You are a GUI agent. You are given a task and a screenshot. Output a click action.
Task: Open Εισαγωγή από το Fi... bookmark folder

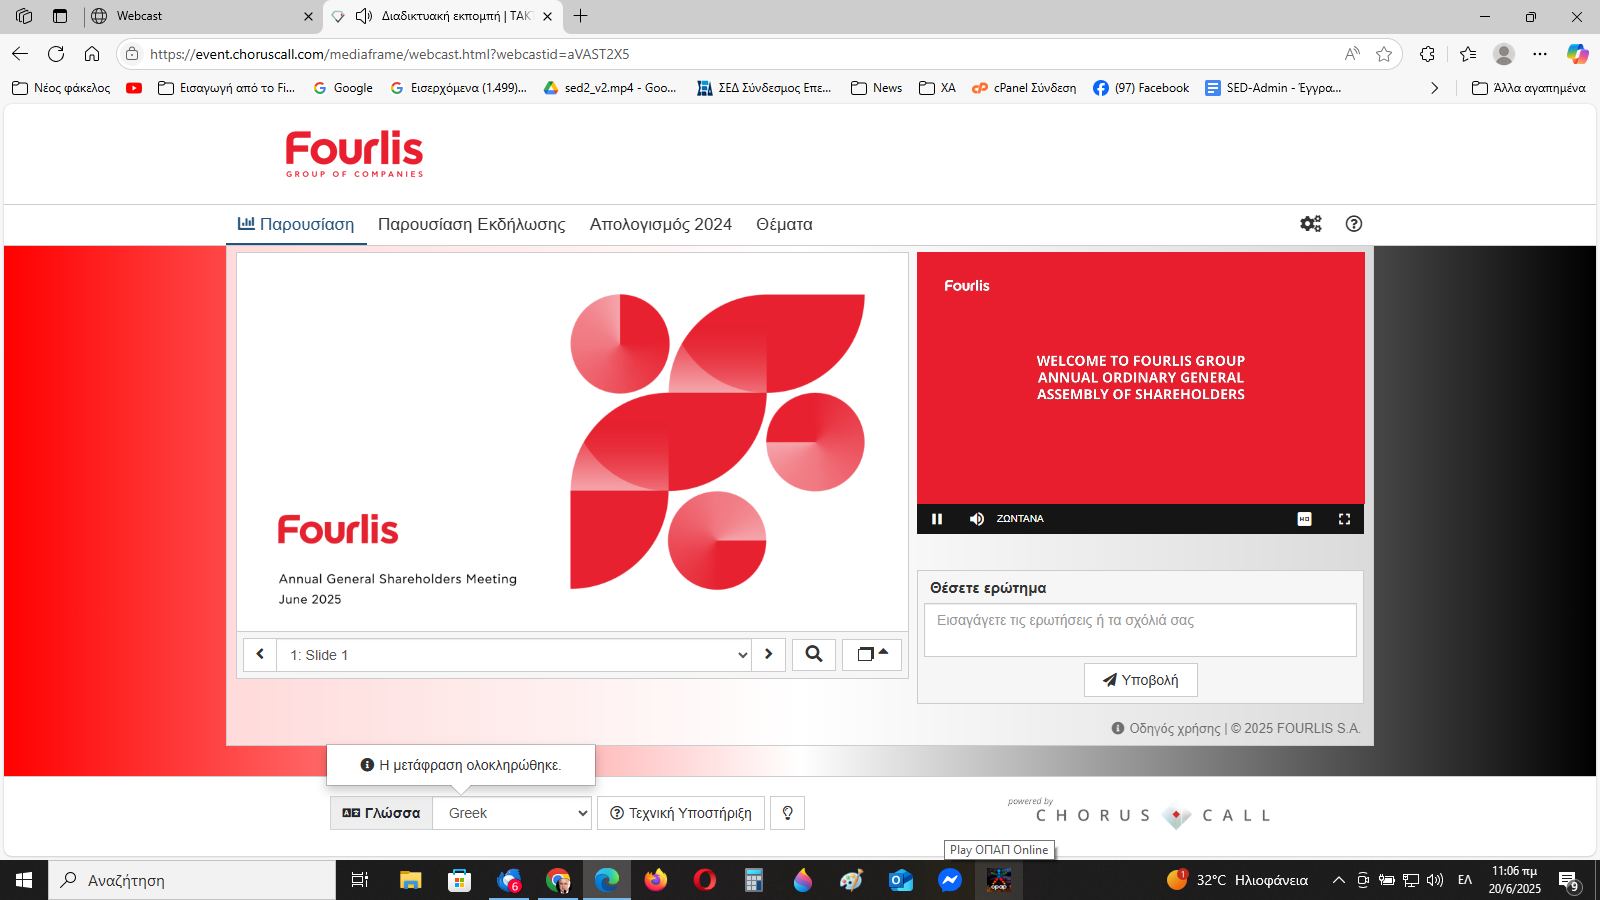[227, 88]
